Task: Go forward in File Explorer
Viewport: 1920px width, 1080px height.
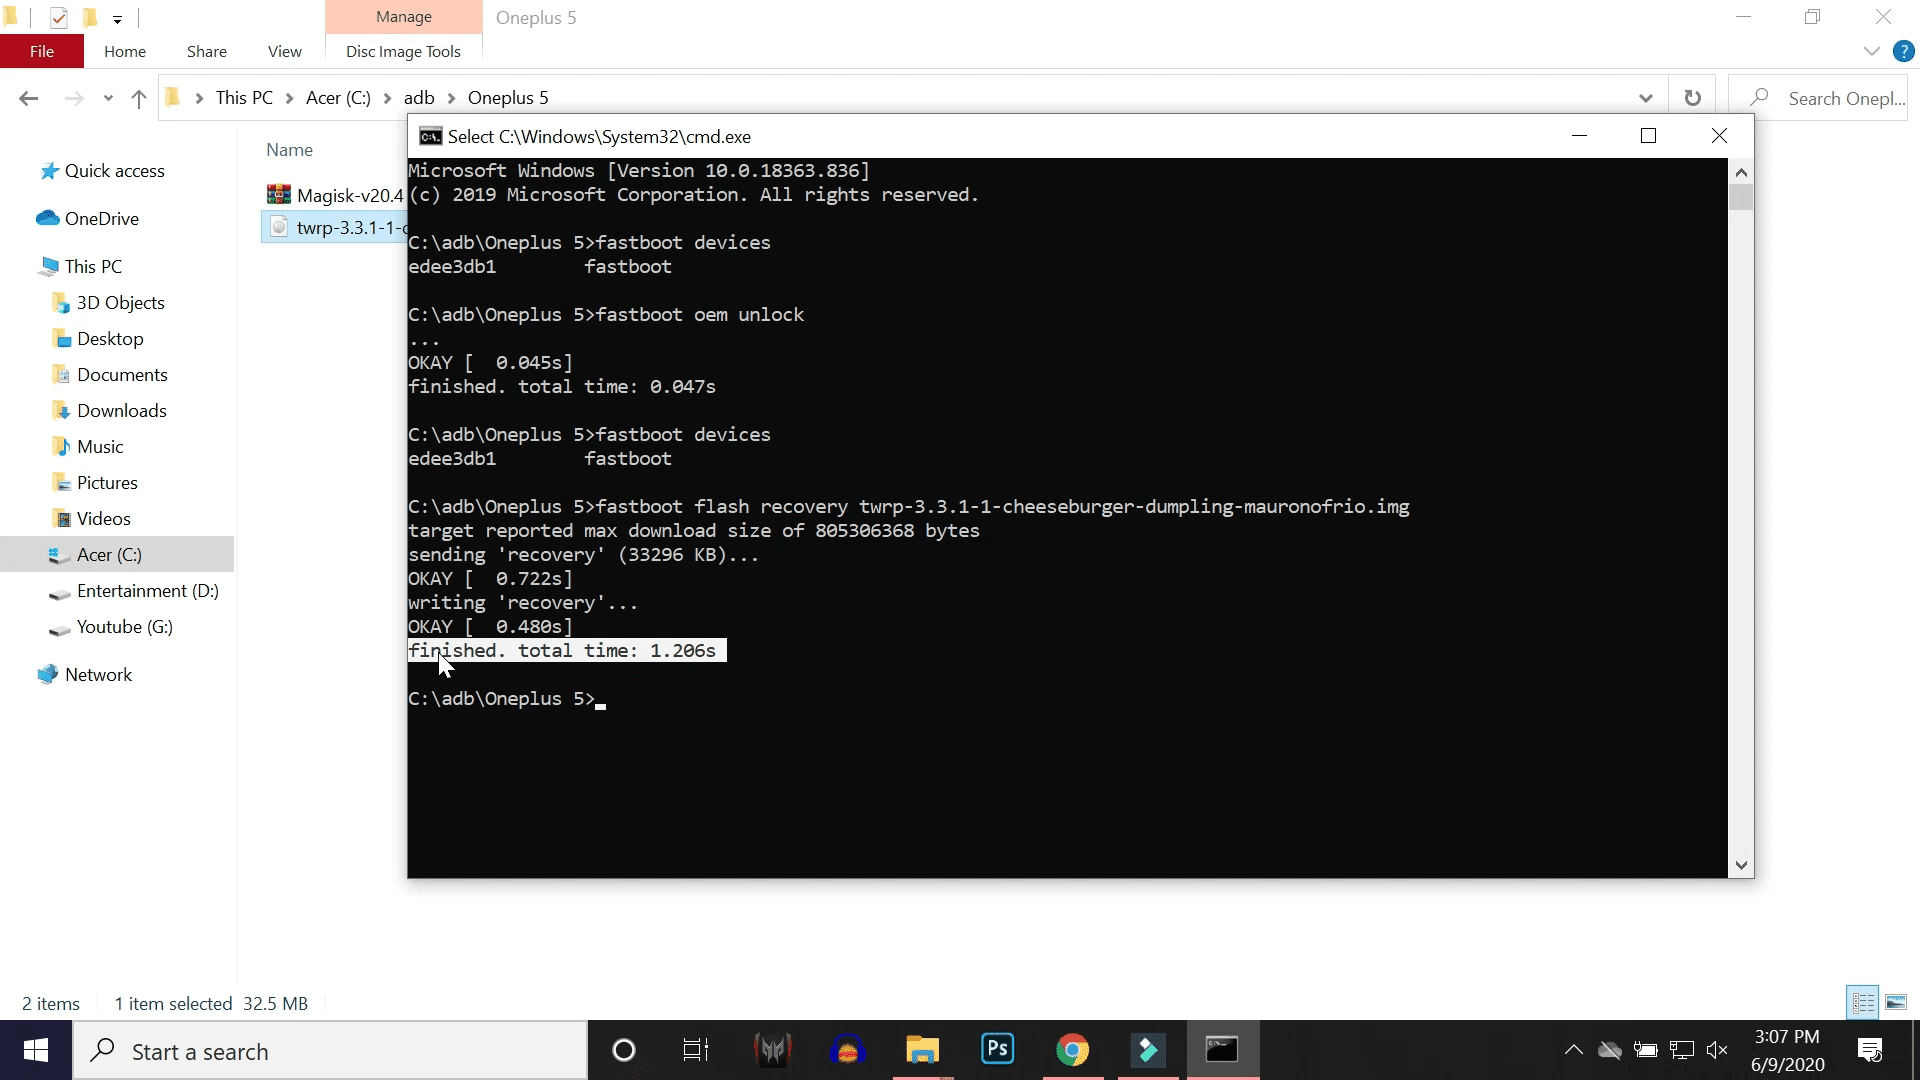Action: click(73, 98)
